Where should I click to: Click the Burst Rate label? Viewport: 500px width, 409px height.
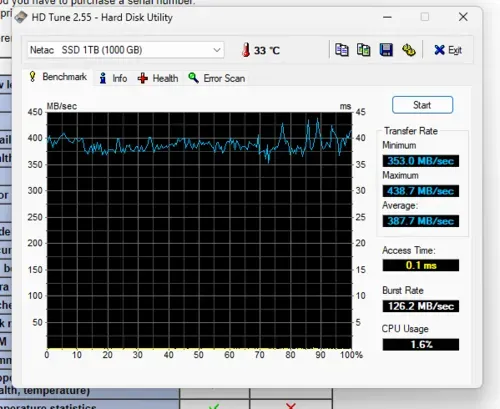click(x=403, y=290)
